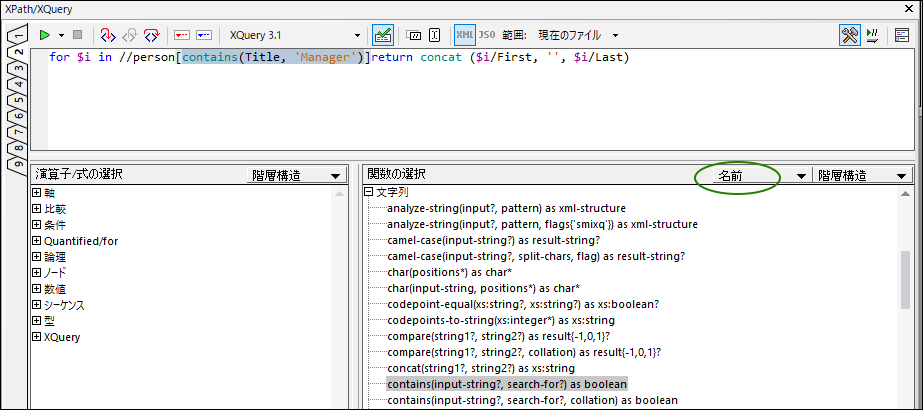923x410 pixels.
Task: Select char(input-string, positions*) function
Action: click(483, 288)
